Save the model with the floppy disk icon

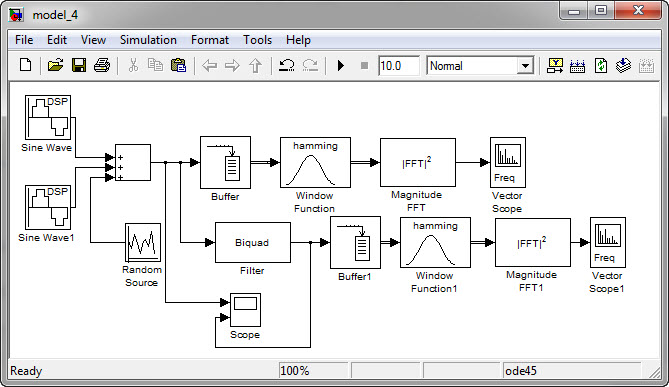click(x=79, y=66)
